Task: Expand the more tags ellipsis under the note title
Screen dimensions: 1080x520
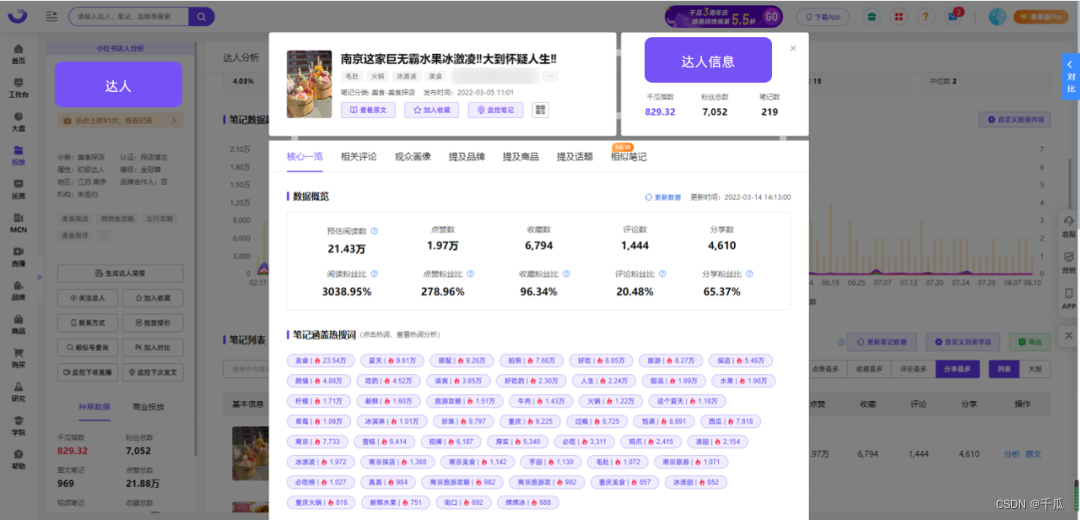Action: coord(550,76)
